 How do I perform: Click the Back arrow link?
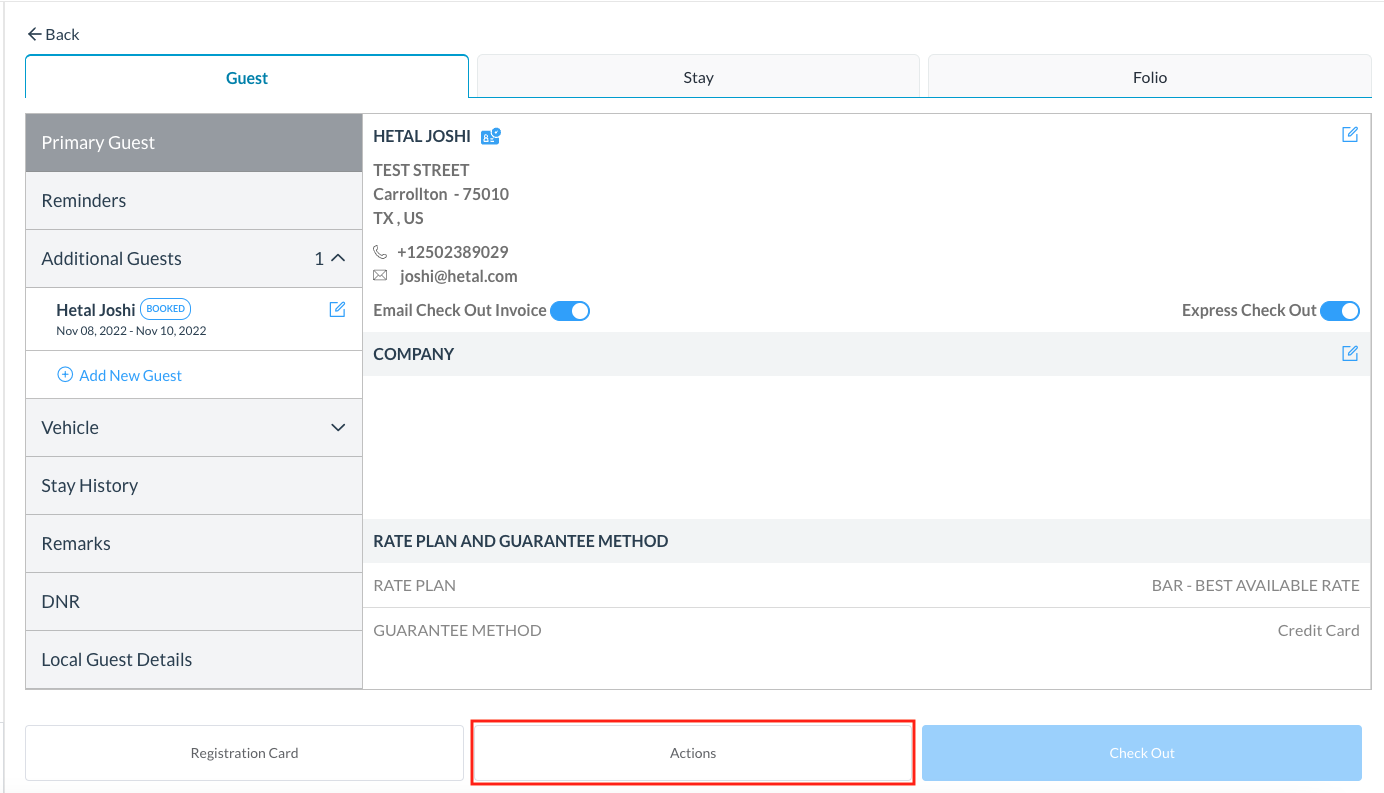click(53, 34)
